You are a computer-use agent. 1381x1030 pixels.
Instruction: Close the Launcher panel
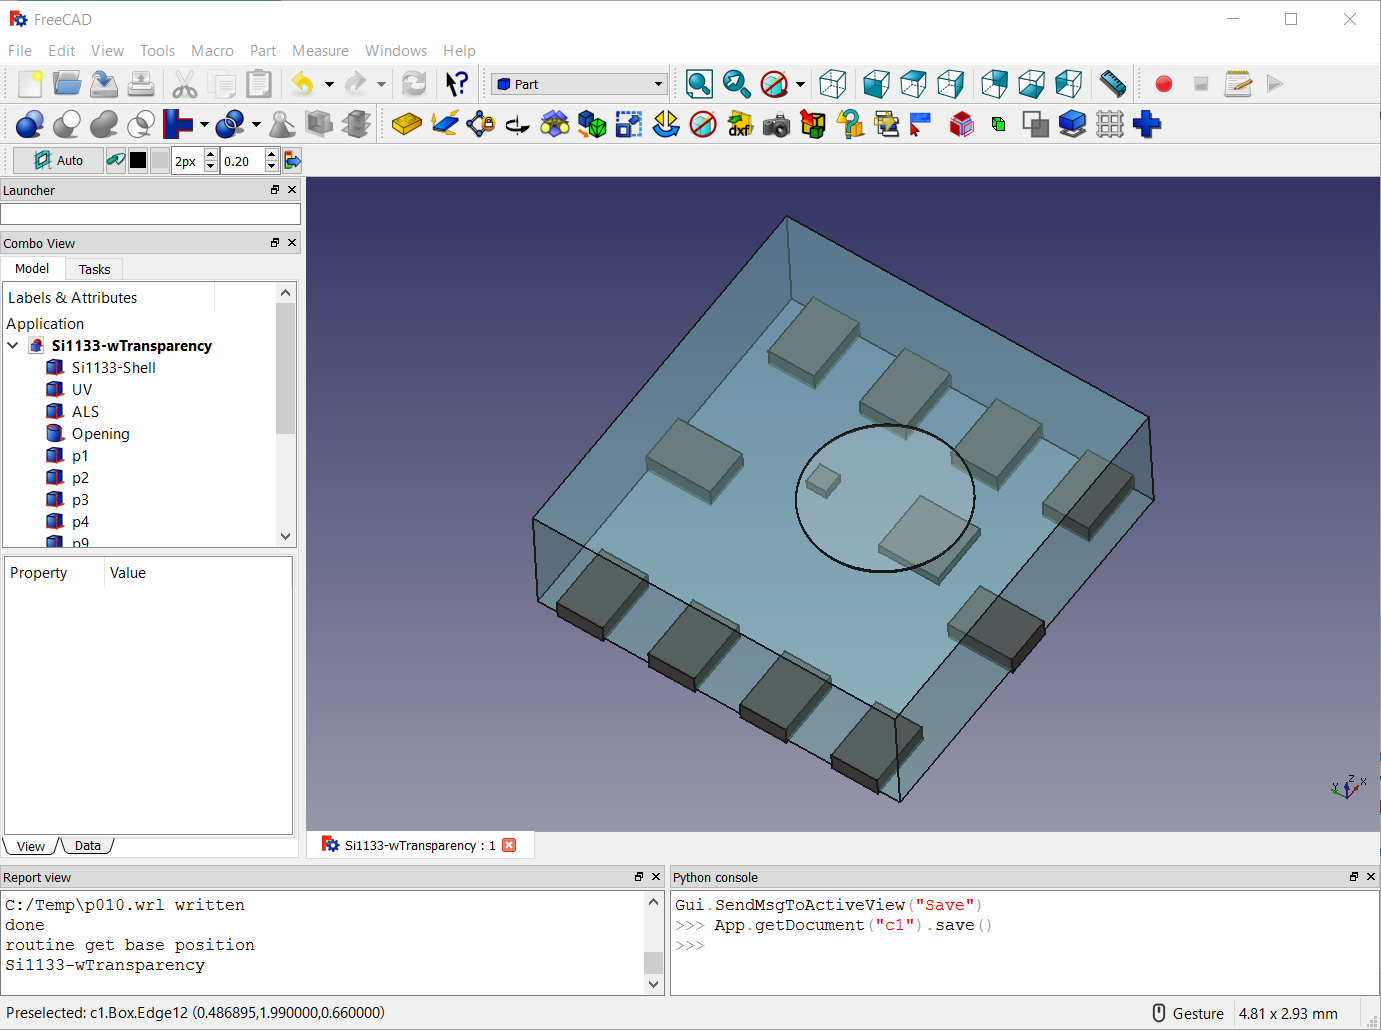[x=292, y=189]
